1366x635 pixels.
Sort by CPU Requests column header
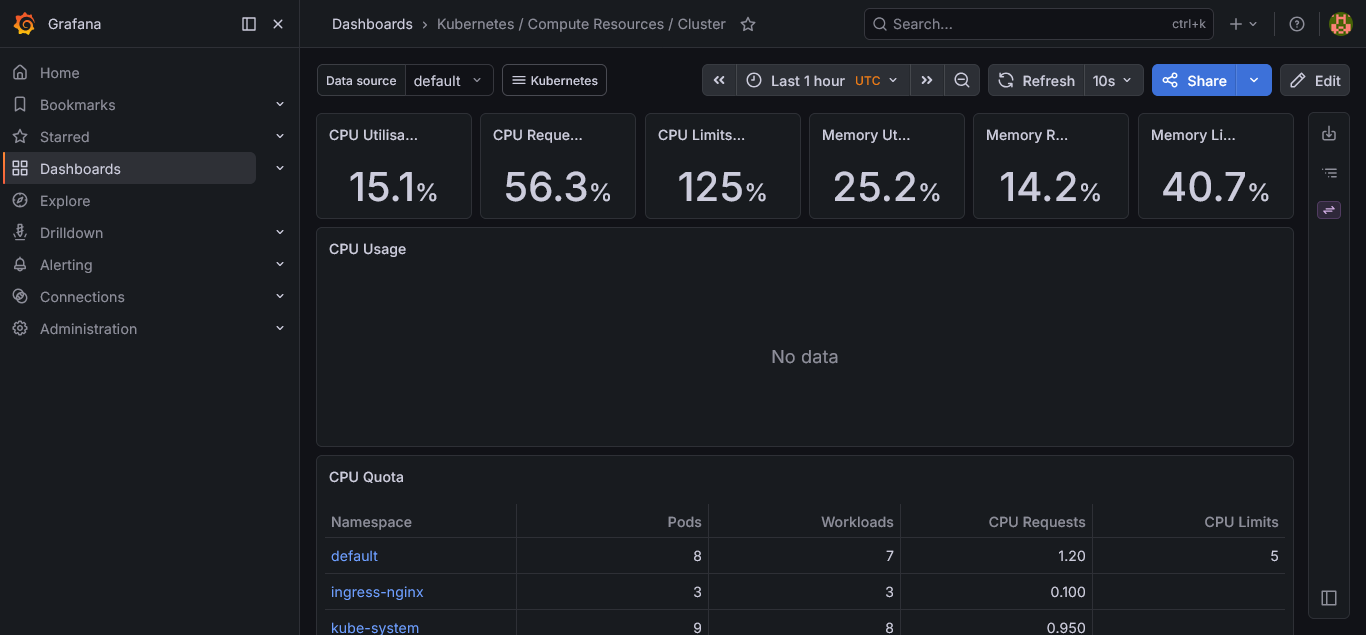1037,522
